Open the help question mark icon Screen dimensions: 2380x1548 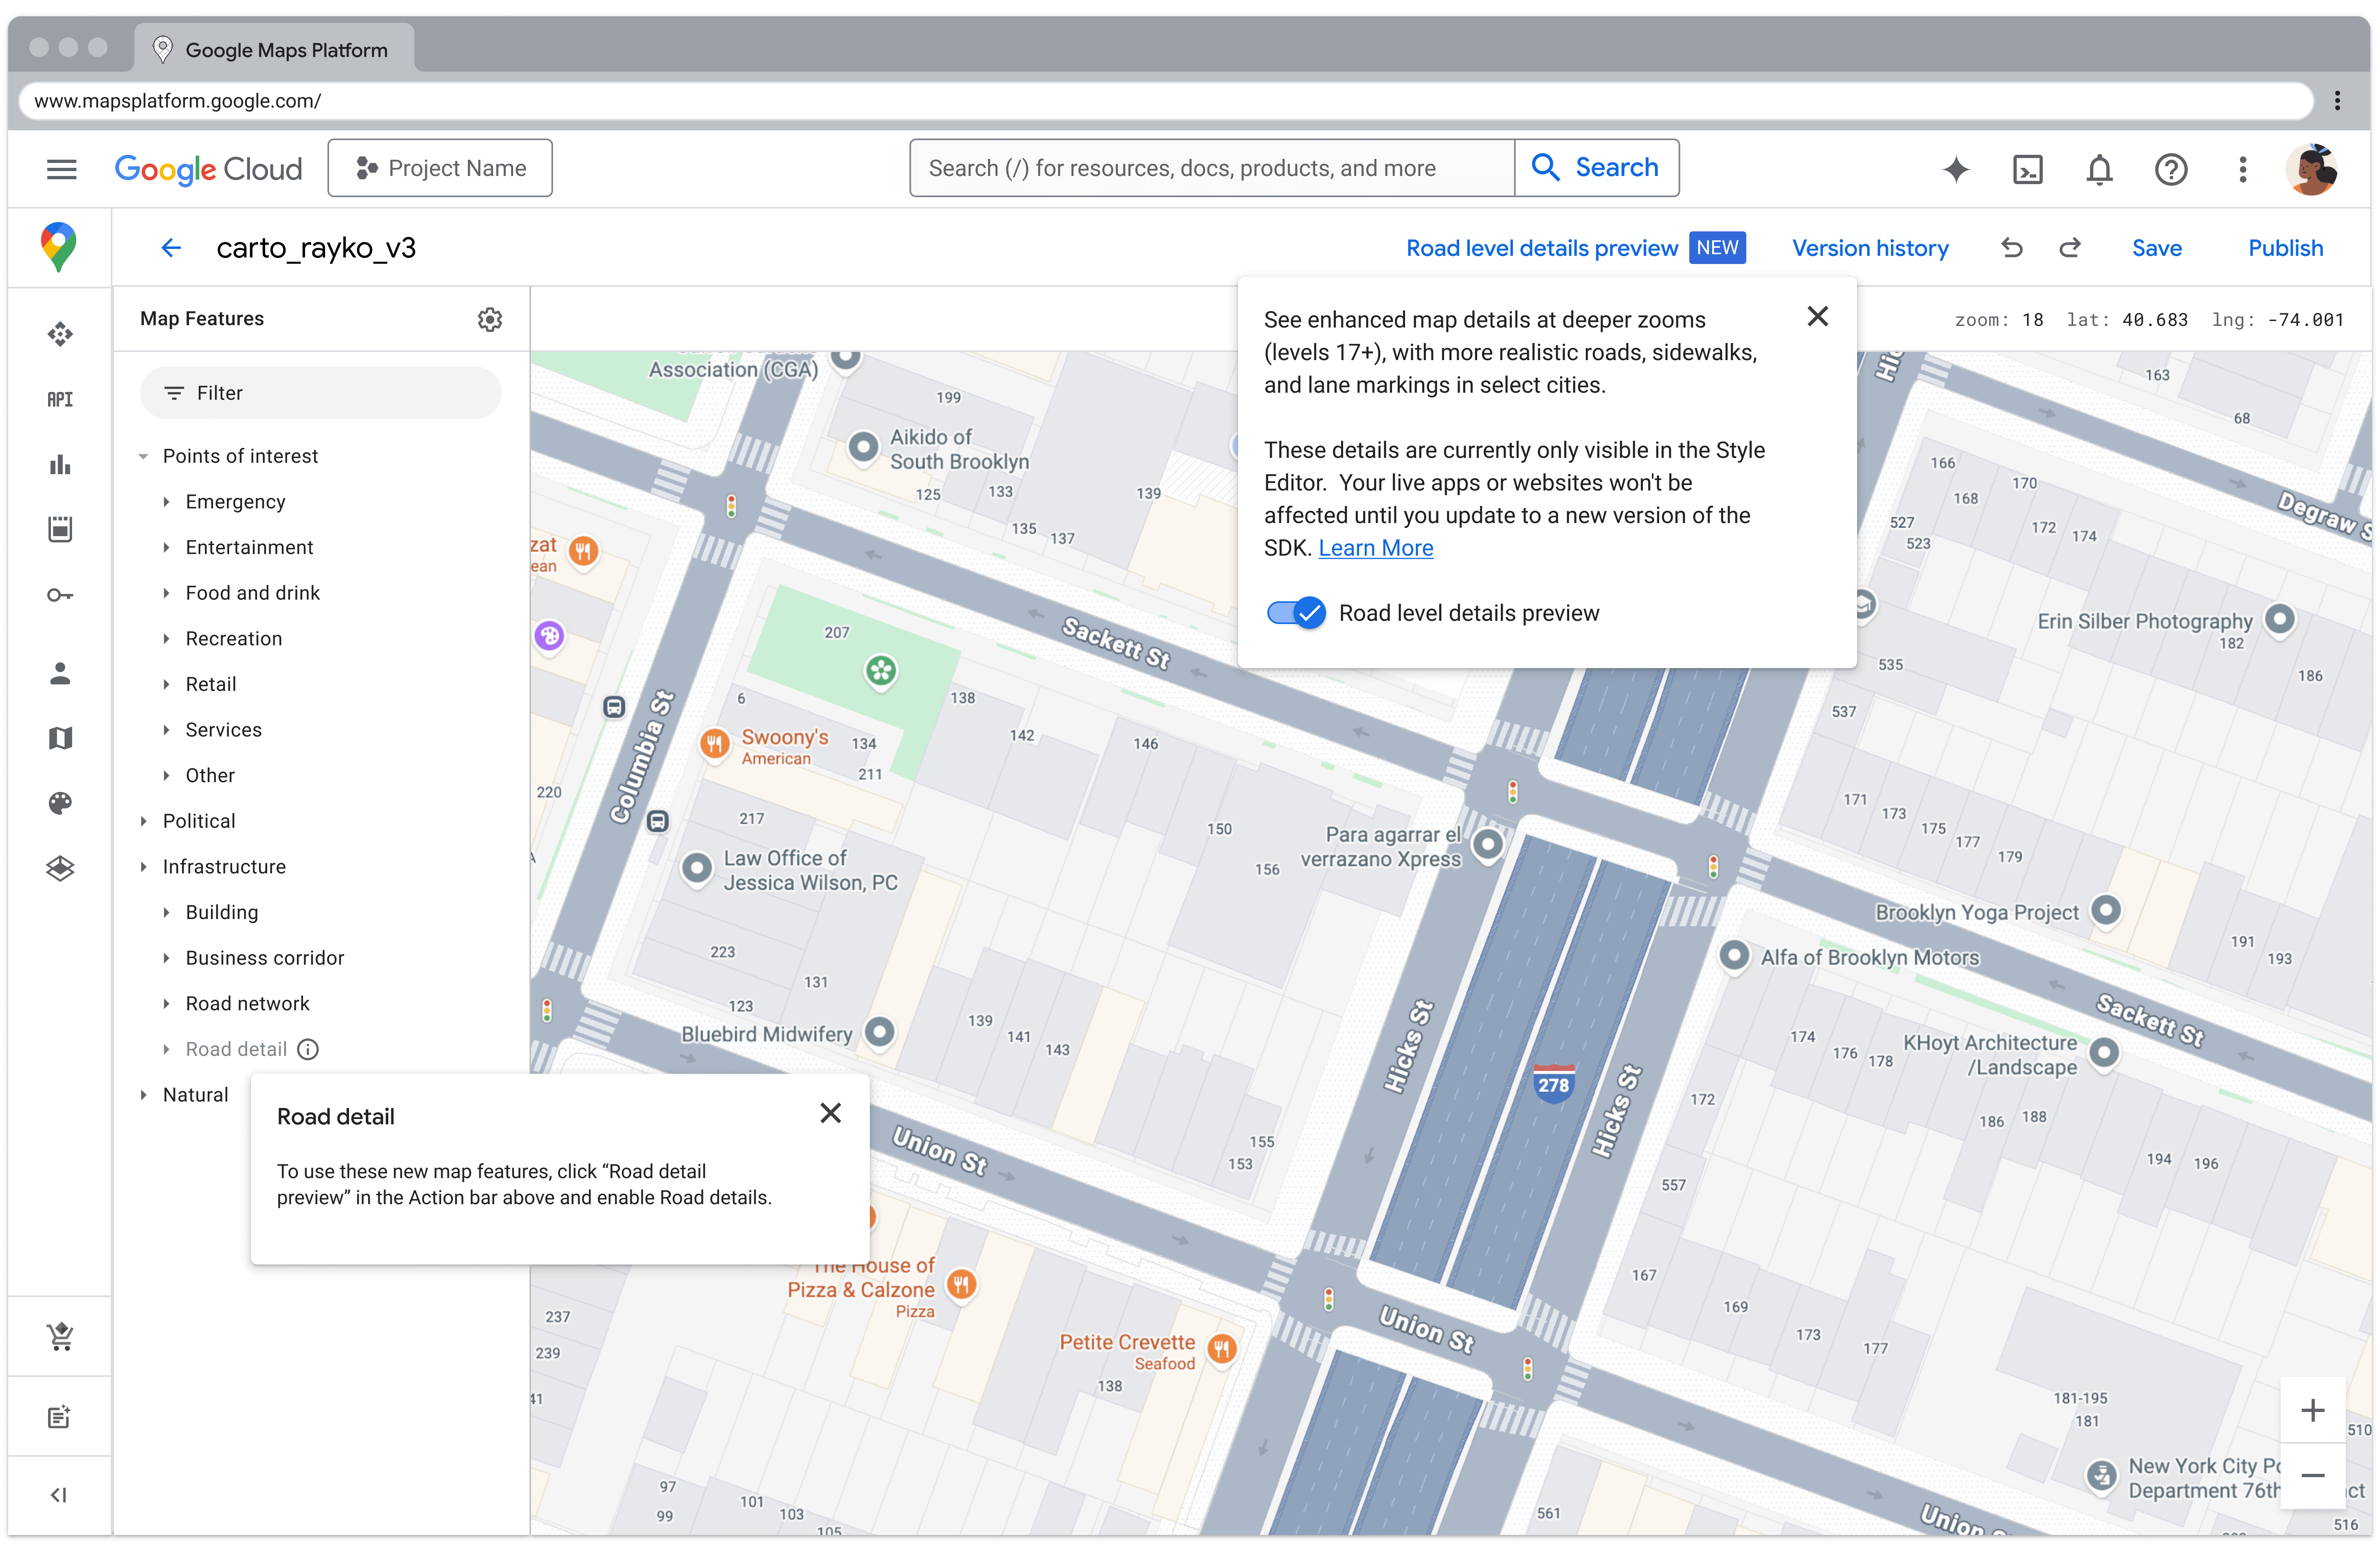tap(2171, 169)
